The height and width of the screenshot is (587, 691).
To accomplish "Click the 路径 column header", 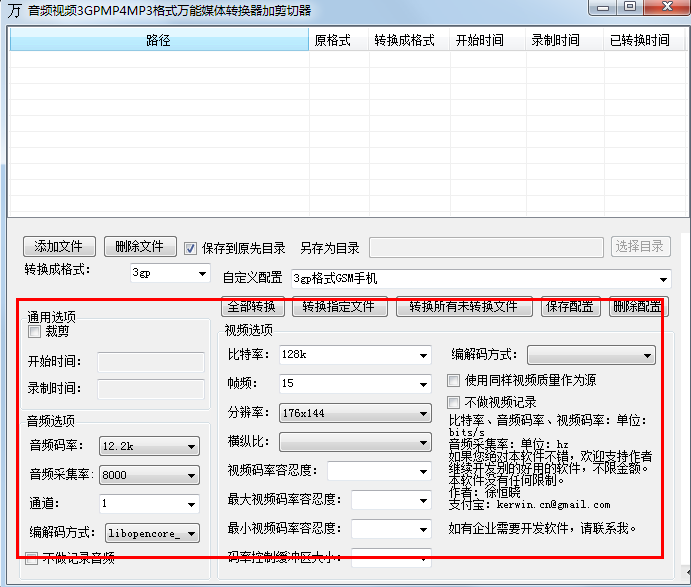I will tap(159, 40).
